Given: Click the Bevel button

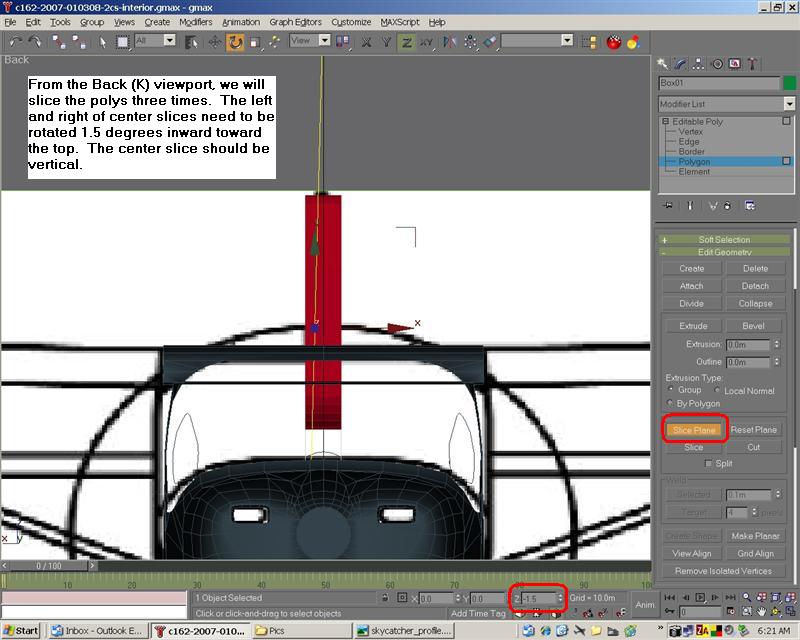Looking at the screenshot, I should pos(754,326).
